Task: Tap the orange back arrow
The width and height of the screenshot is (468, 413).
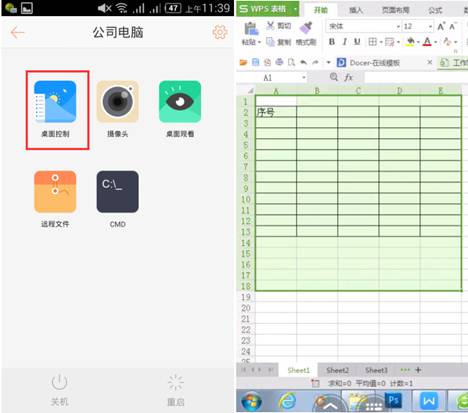Action: point(17,32)
